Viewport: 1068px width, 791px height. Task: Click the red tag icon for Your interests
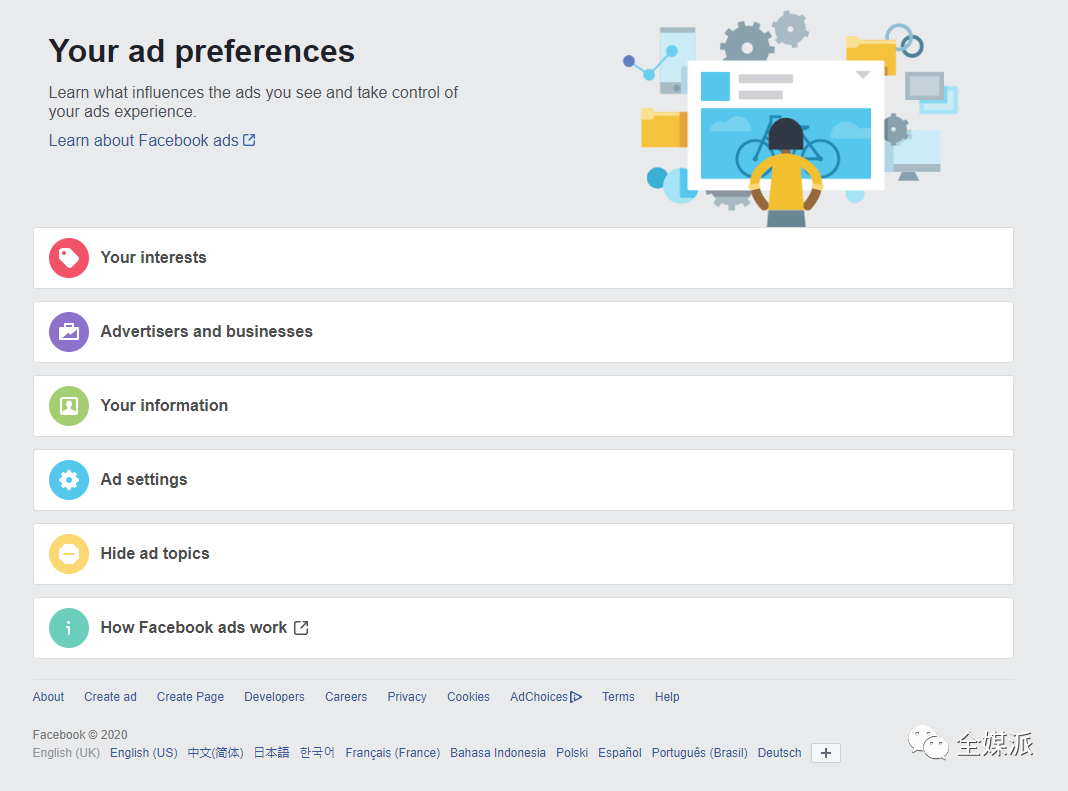point(69,258)
